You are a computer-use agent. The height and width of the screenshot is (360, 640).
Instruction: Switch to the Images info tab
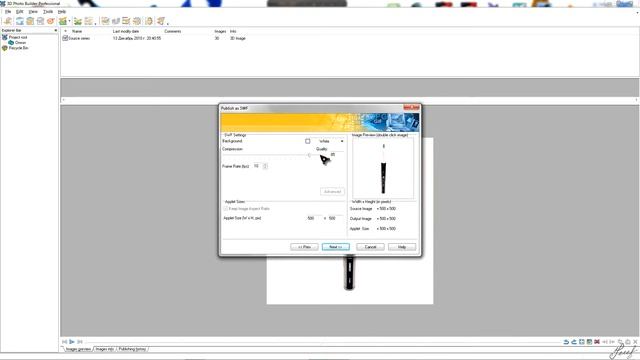[x=104, y=349]
